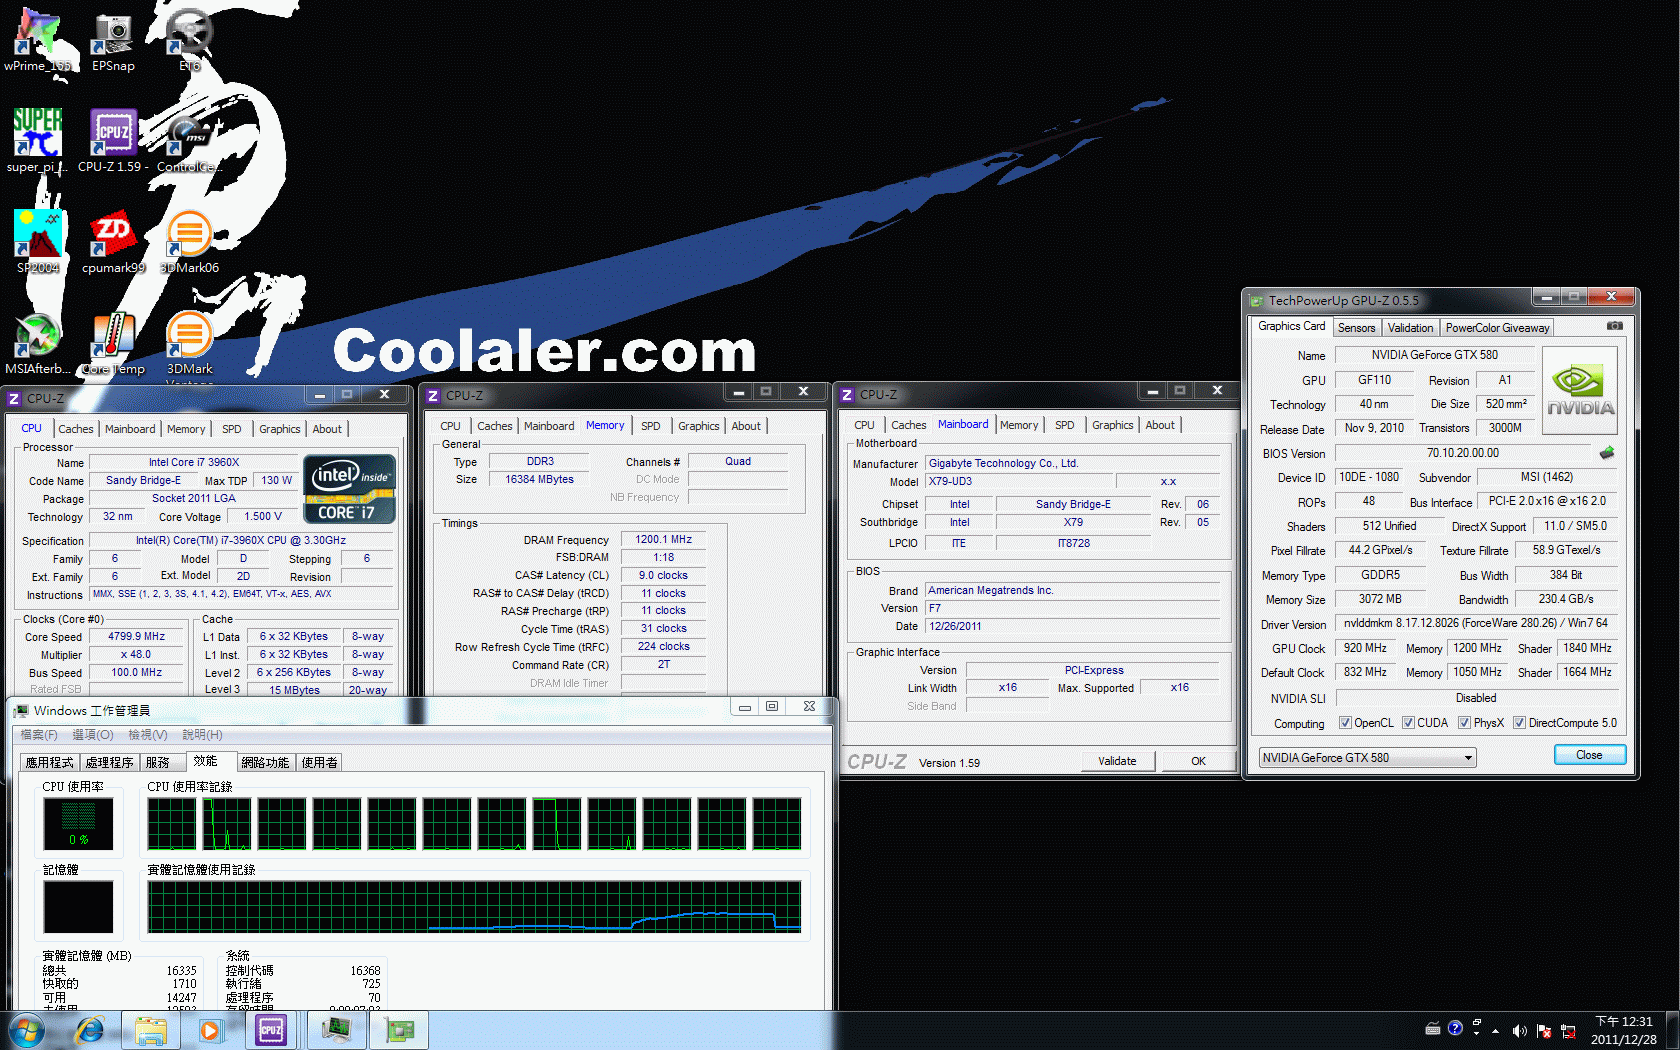This screenshot has height=1050, width=1680.
Task: Launch EPSnap from the desktop
Action: point(113,40)
